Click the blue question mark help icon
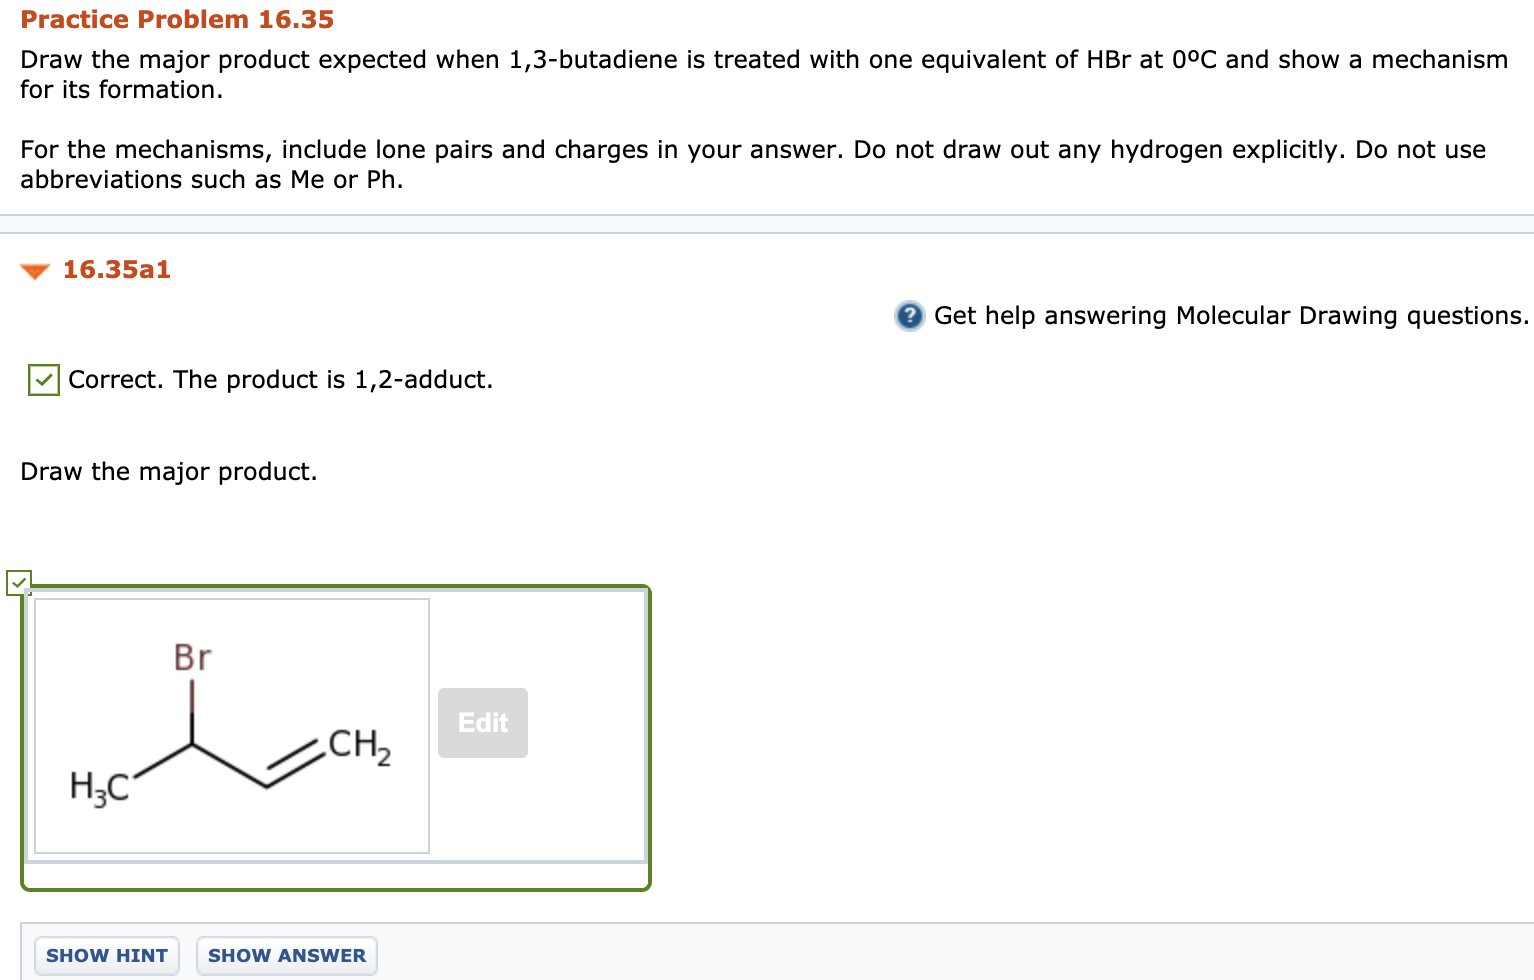 (908, 315)
